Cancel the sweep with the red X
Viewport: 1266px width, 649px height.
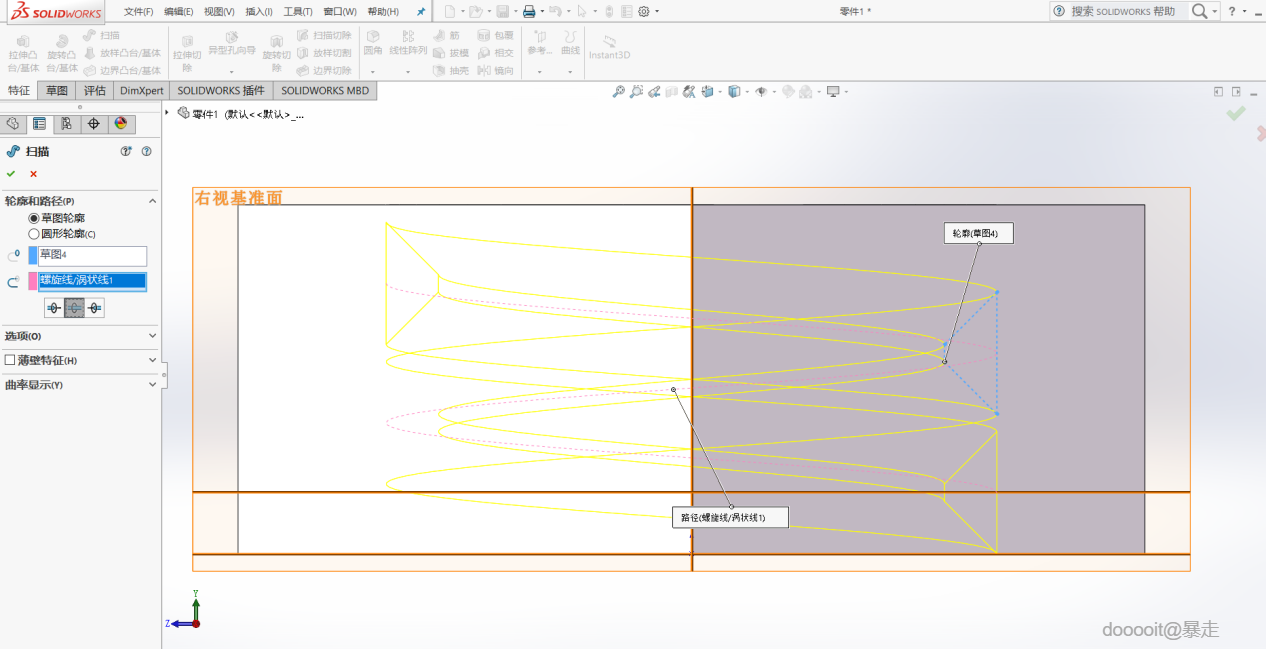coord(33,173)
